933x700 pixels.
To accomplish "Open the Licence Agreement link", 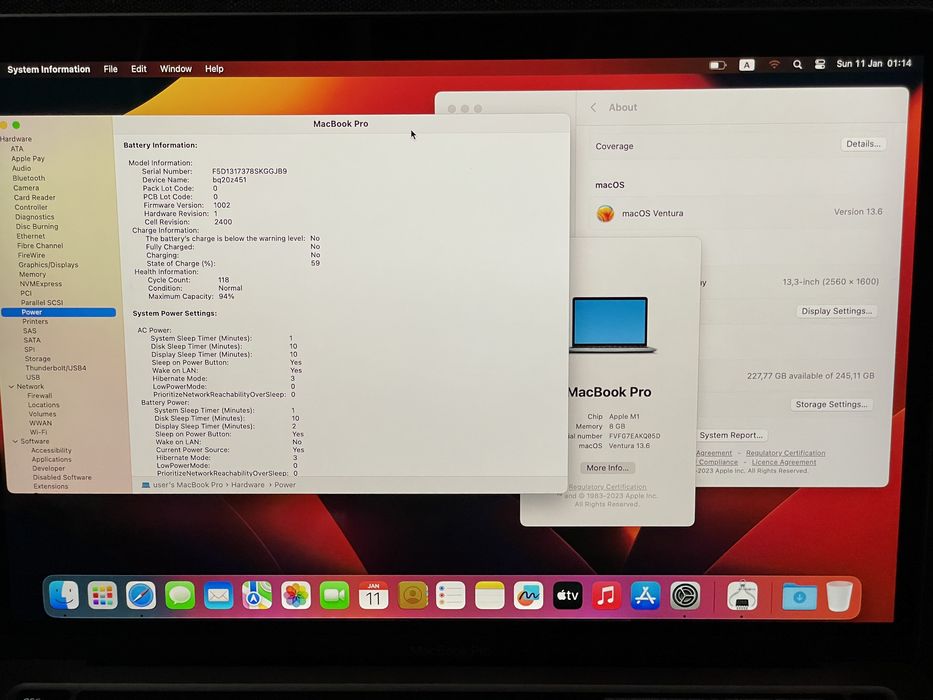I will click(x=784, y=462).
